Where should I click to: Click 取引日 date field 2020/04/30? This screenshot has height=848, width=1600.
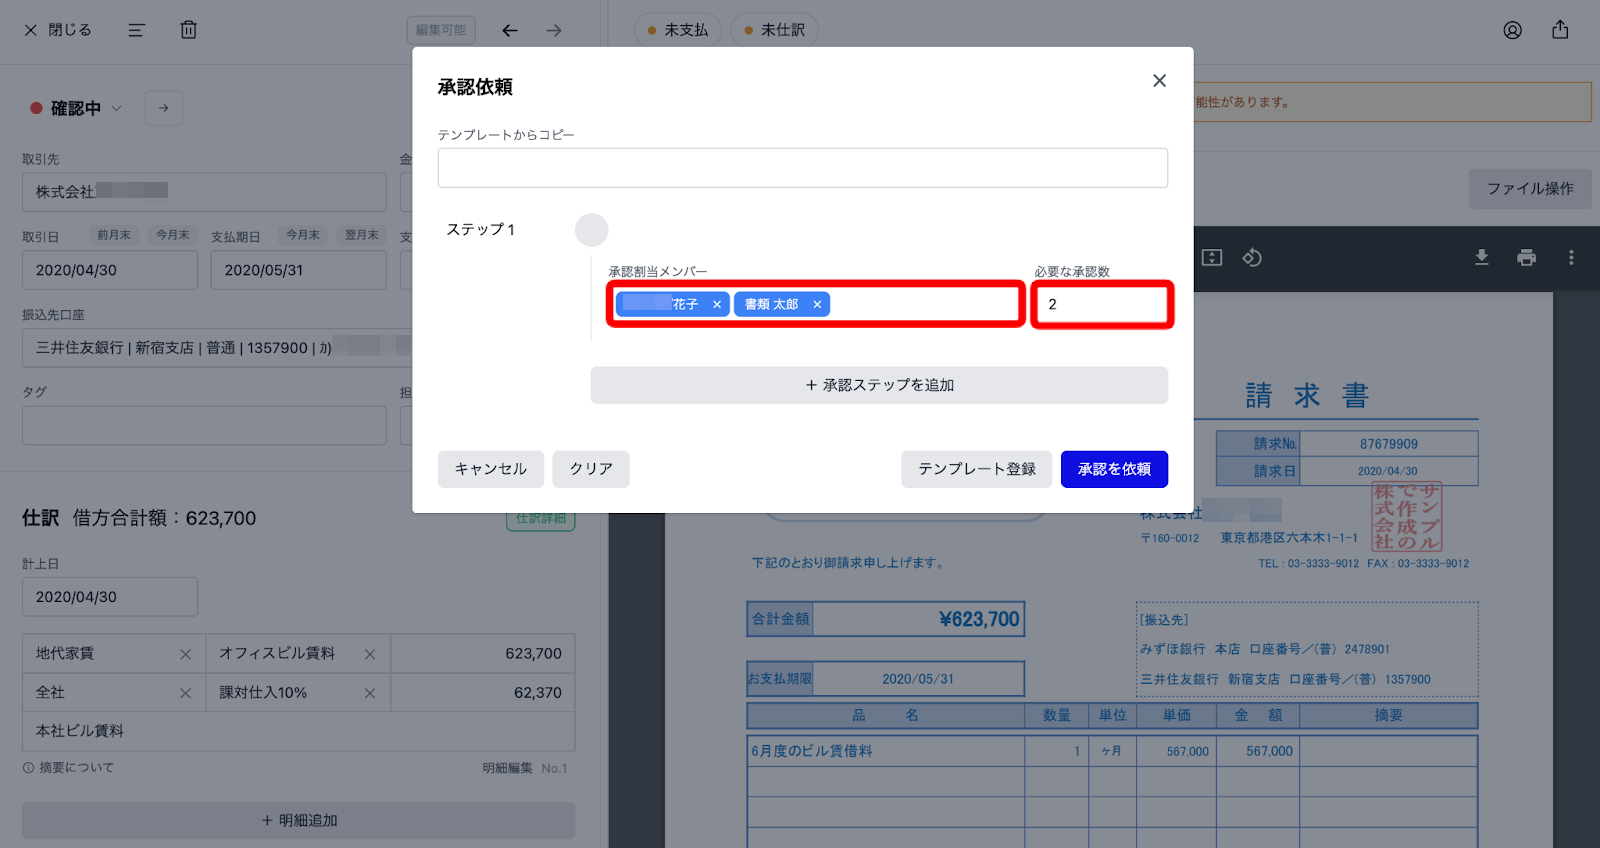(110, 270)
